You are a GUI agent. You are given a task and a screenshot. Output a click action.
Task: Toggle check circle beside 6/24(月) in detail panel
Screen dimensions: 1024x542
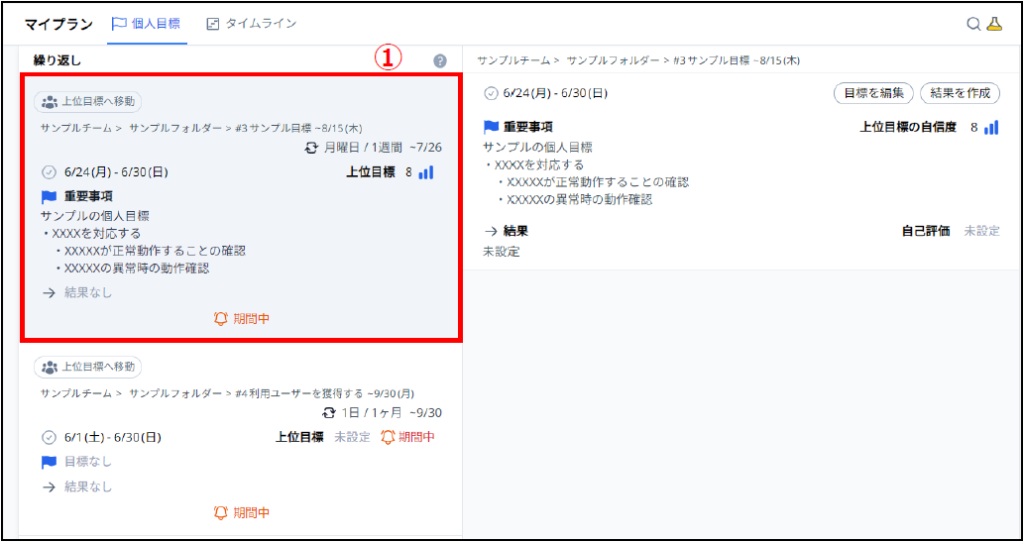pyautogui.click(x=490, y=93)
